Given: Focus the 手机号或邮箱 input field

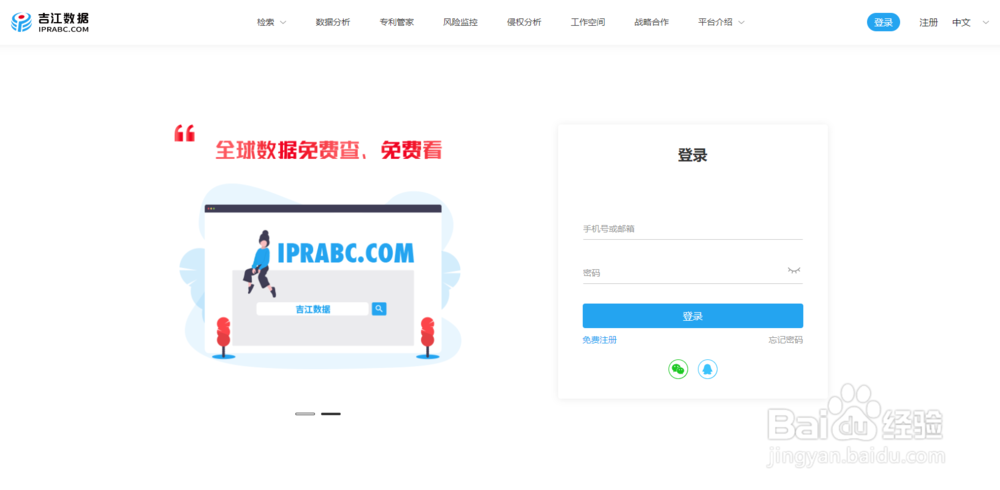Looking at the screenshot, I should pos(693,228).
